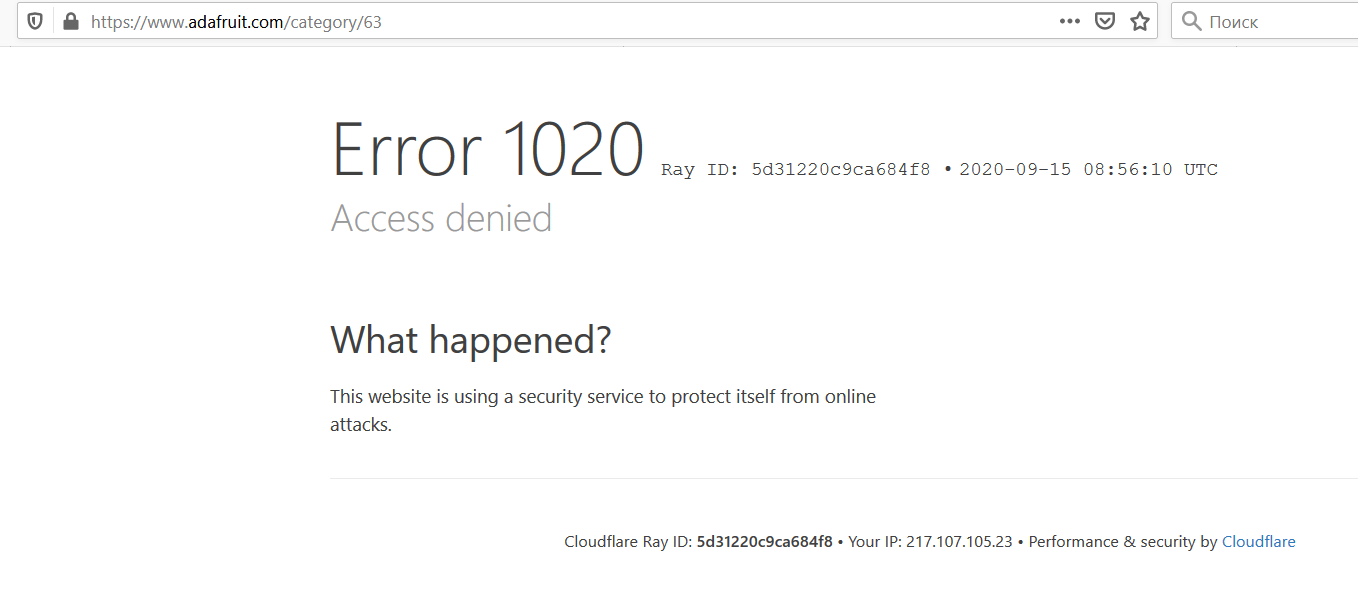Click the bold Cloudflare Ray ID in footer

764,542
